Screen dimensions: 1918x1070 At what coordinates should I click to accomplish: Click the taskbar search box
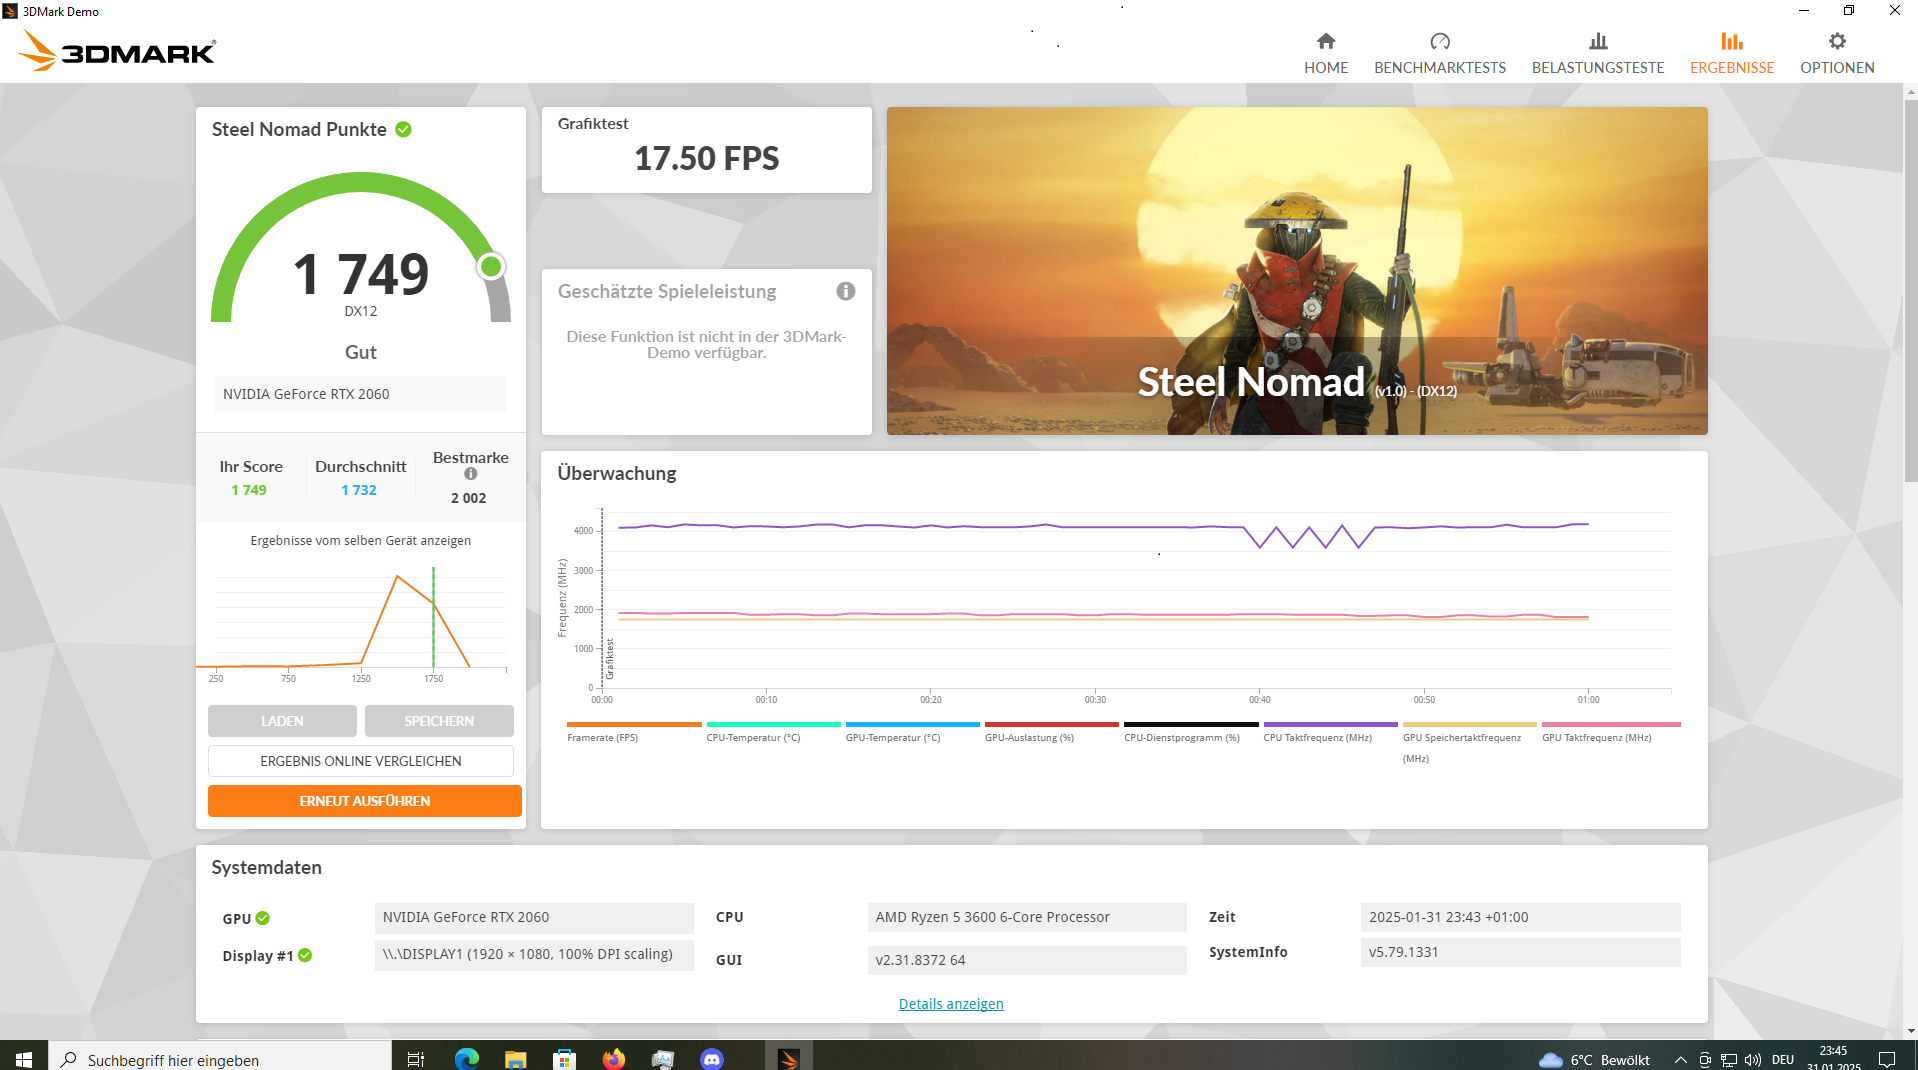pos(220,1058)
